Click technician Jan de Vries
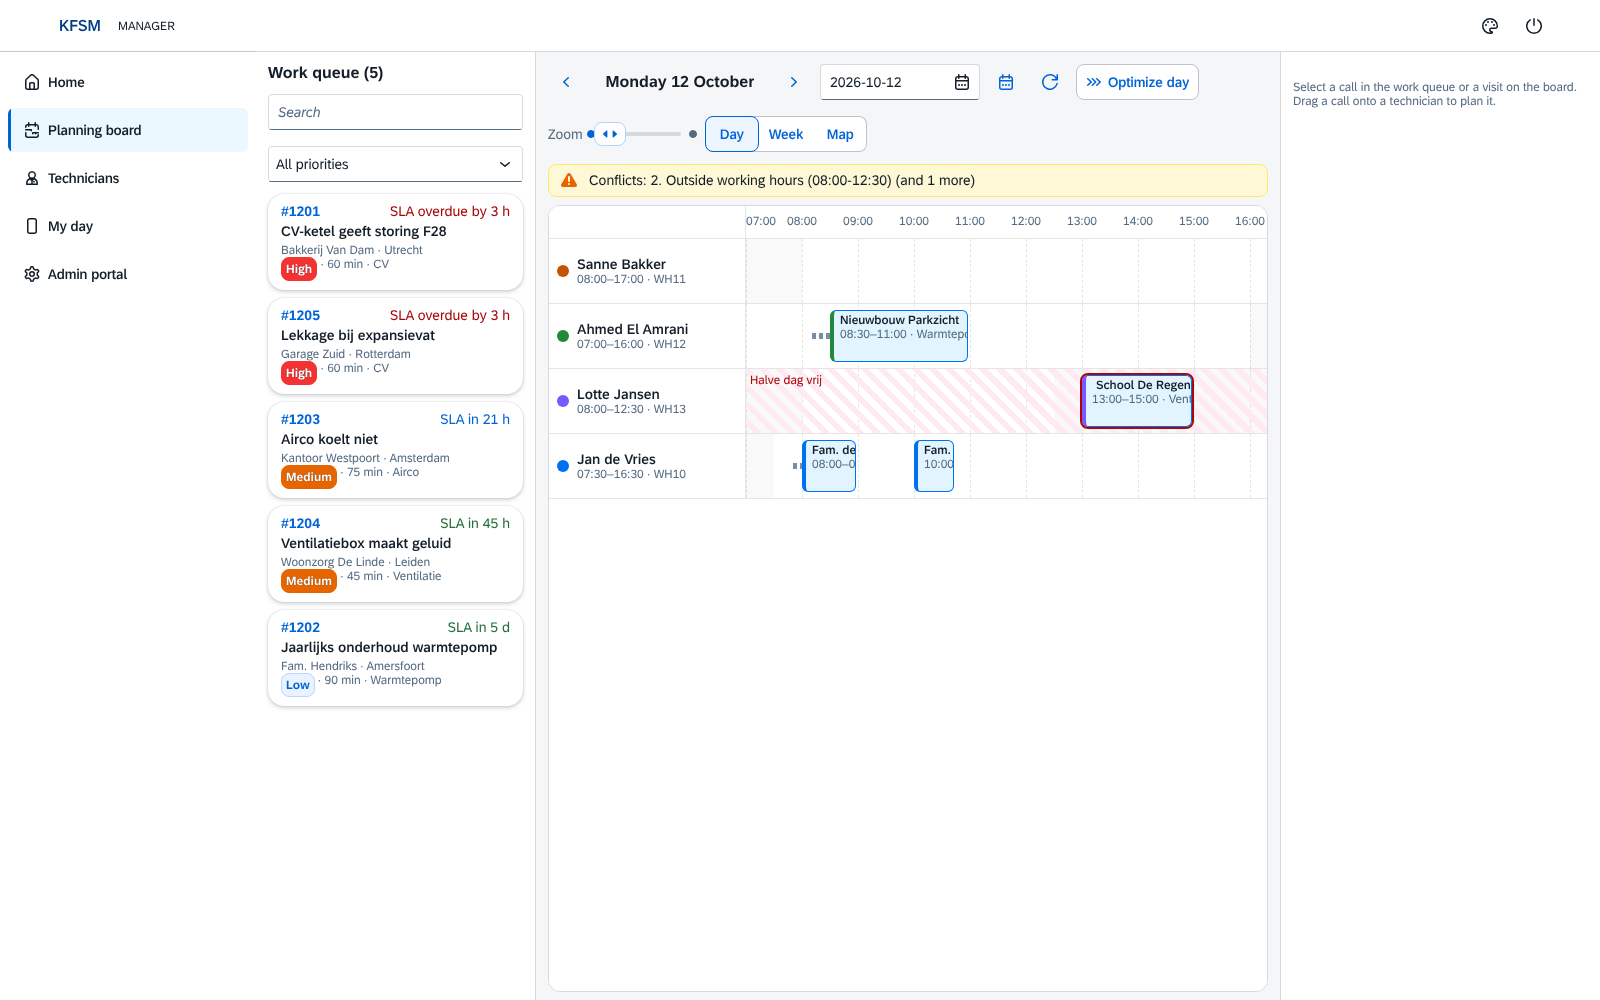The height and width of the screenshot is (1000, 1600). (x=647, y=466)
